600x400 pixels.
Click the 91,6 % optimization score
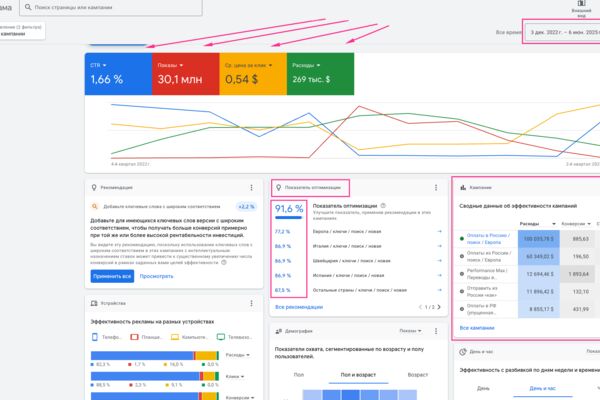[x=289, y=209]
